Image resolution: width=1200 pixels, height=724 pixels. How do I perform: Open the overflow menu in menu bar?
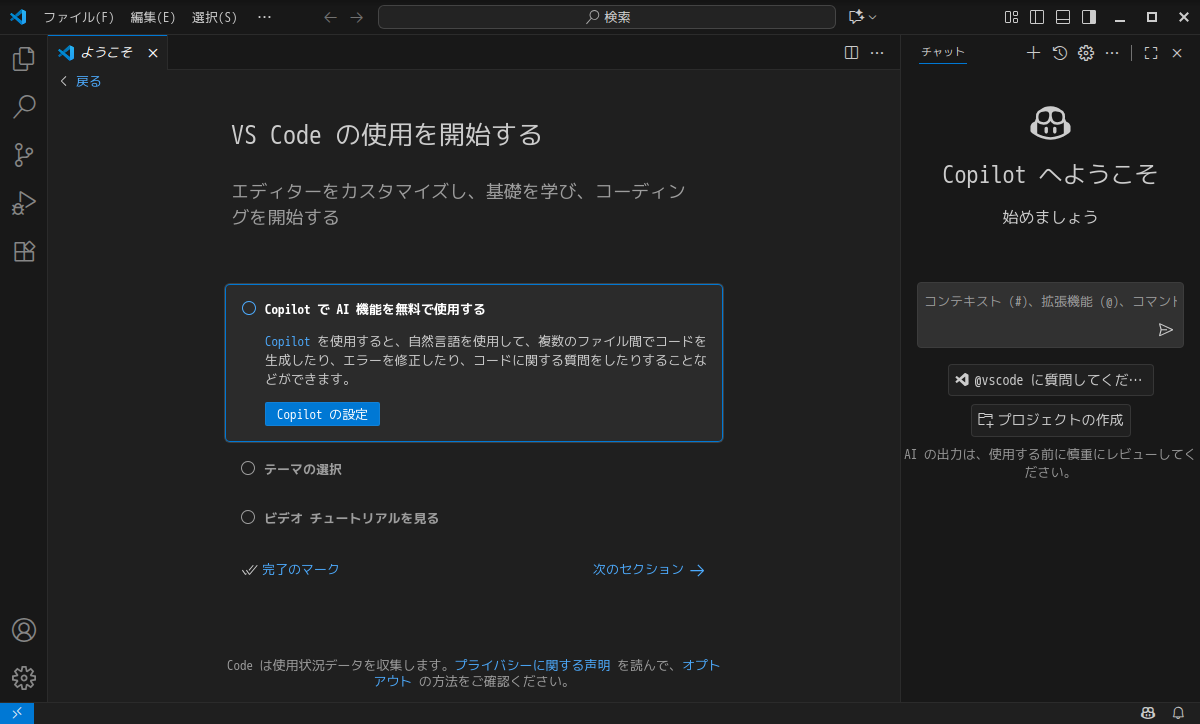click(264, 17)
